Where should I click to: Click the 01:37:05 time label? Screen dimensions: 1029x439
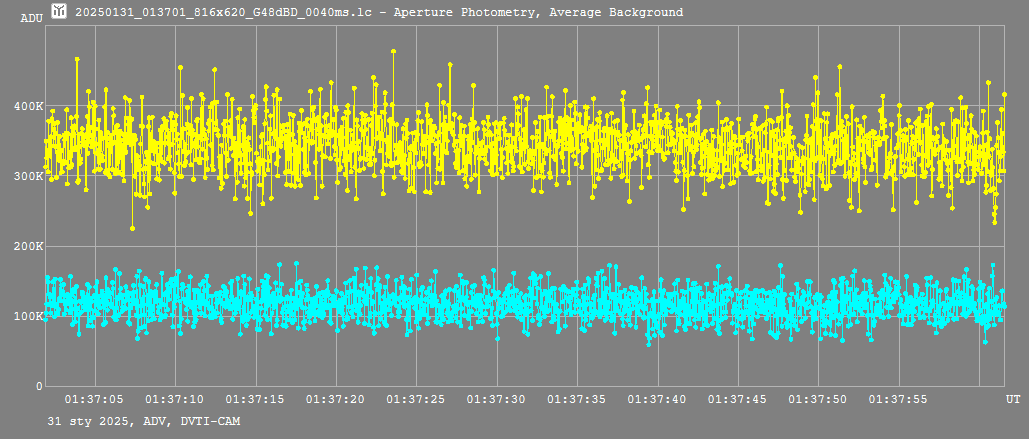point(94,399)
